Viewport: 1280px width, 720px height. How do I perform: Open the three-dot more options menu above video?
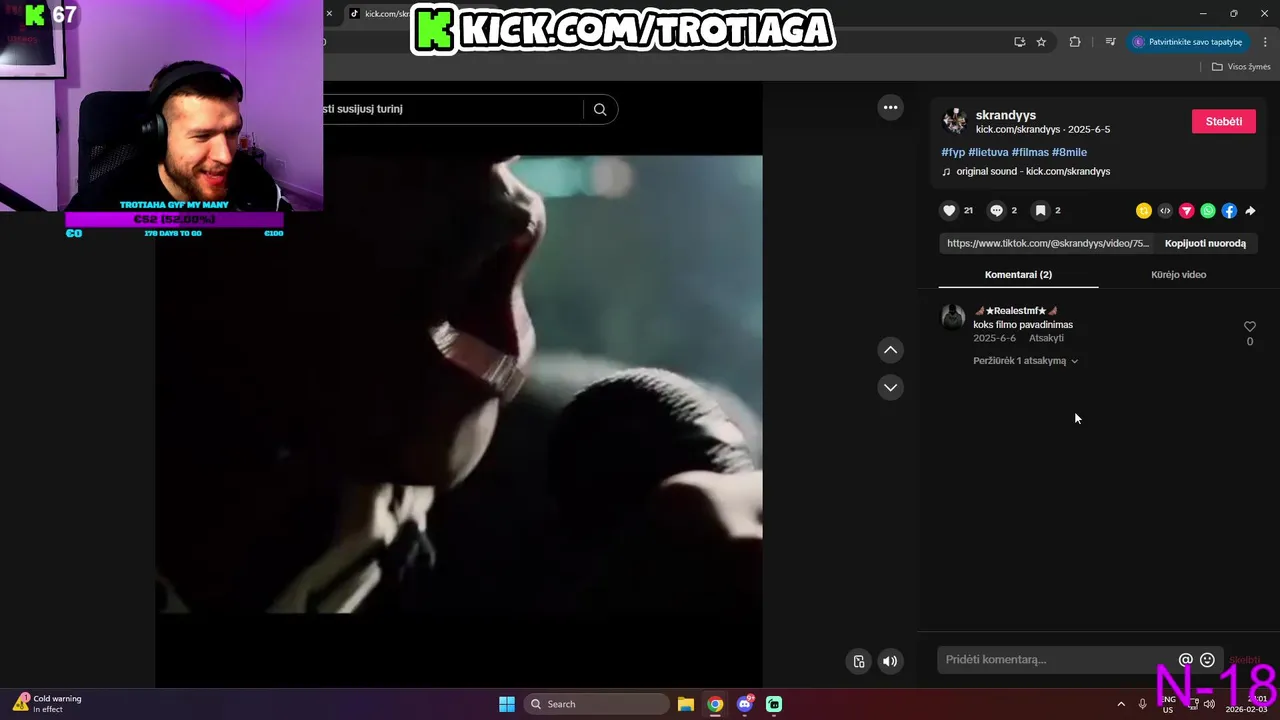click(x=890, y=108)
